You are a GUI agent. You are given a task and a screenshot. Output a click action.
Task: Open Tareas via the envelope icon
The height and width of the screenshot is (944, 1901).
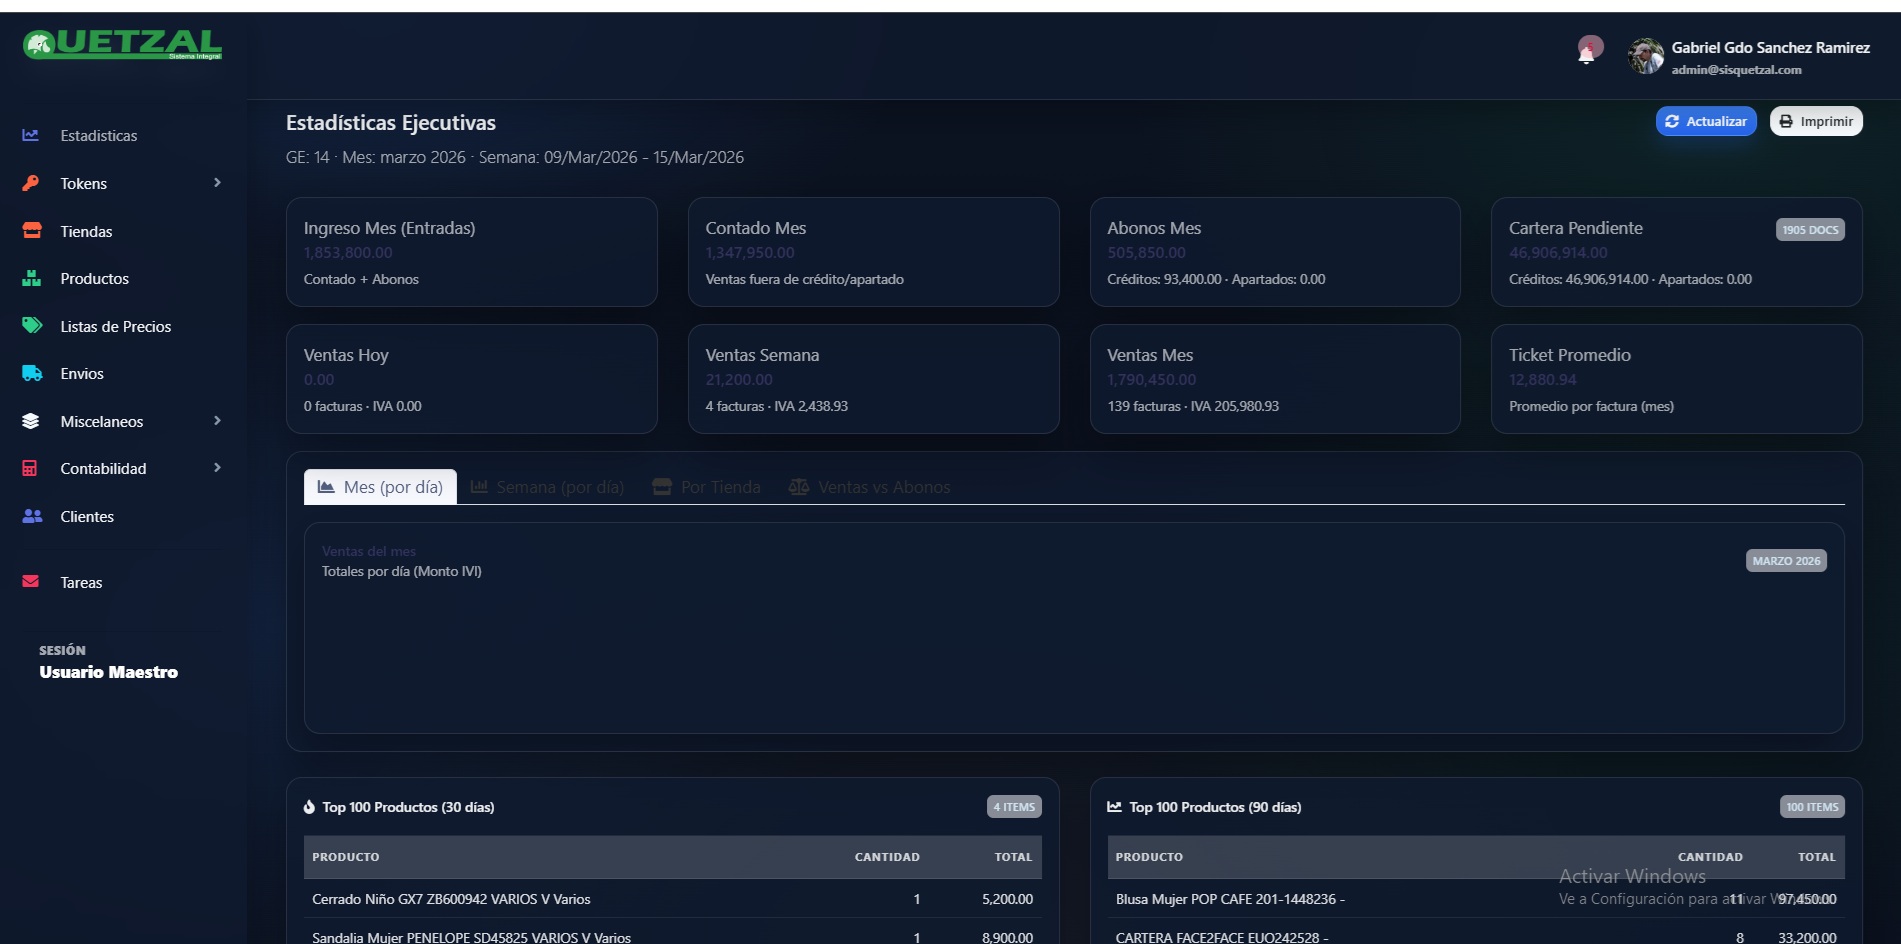[x=30, y=581]
